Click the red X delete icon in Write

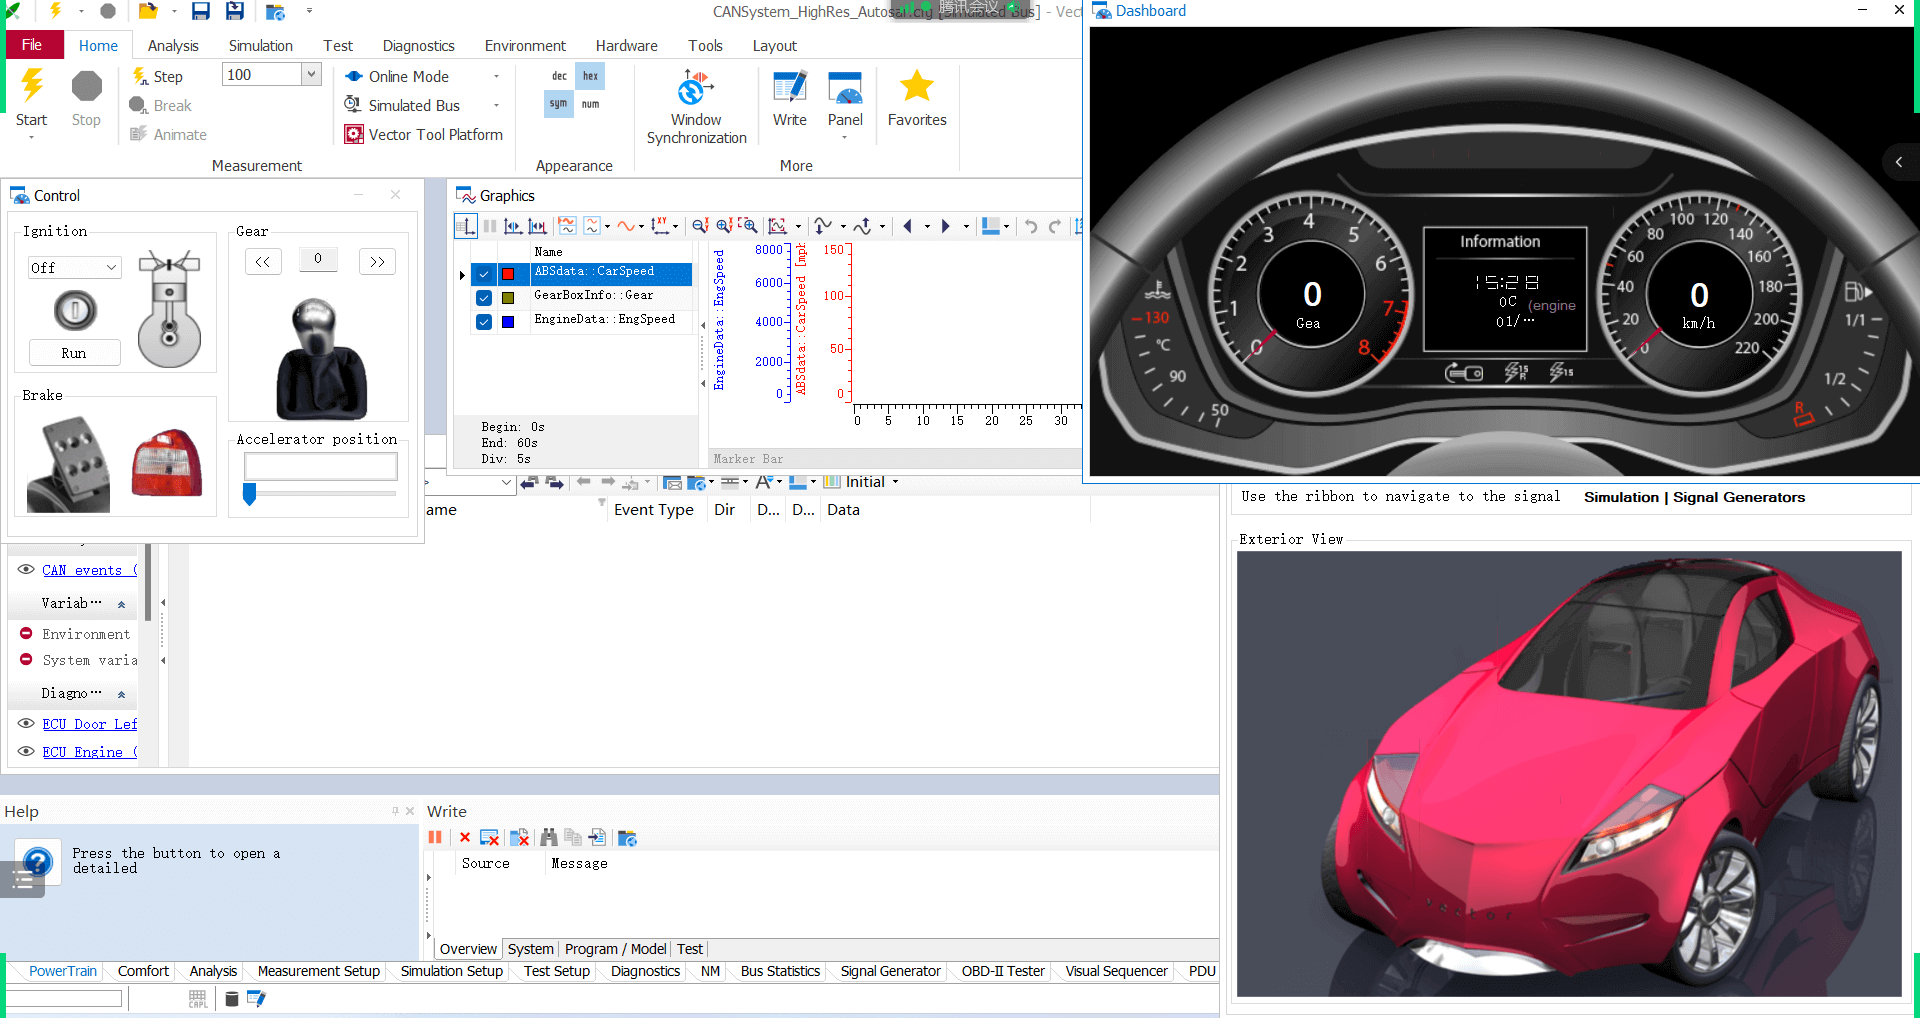coord(465,837)
